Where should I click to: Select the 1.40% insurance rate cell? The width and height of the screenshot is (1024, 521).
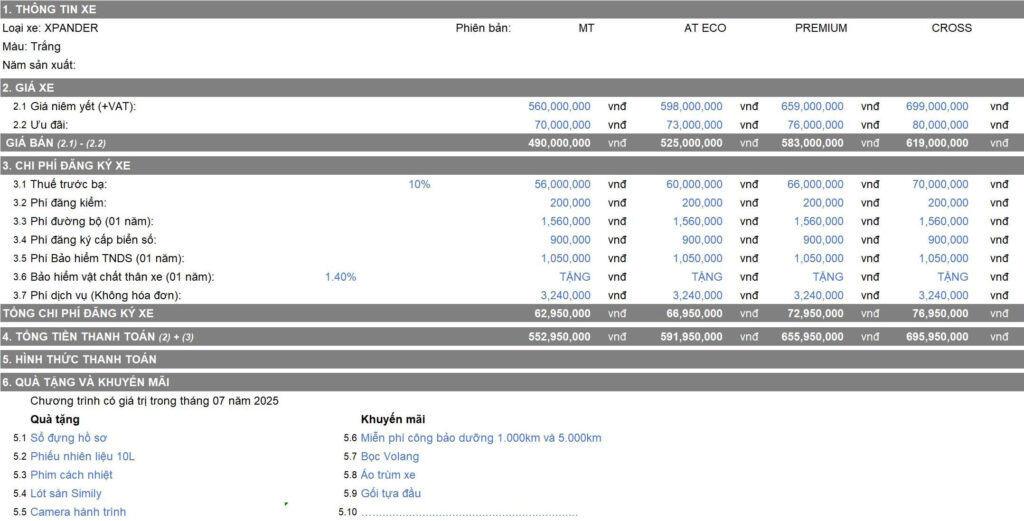340,277
